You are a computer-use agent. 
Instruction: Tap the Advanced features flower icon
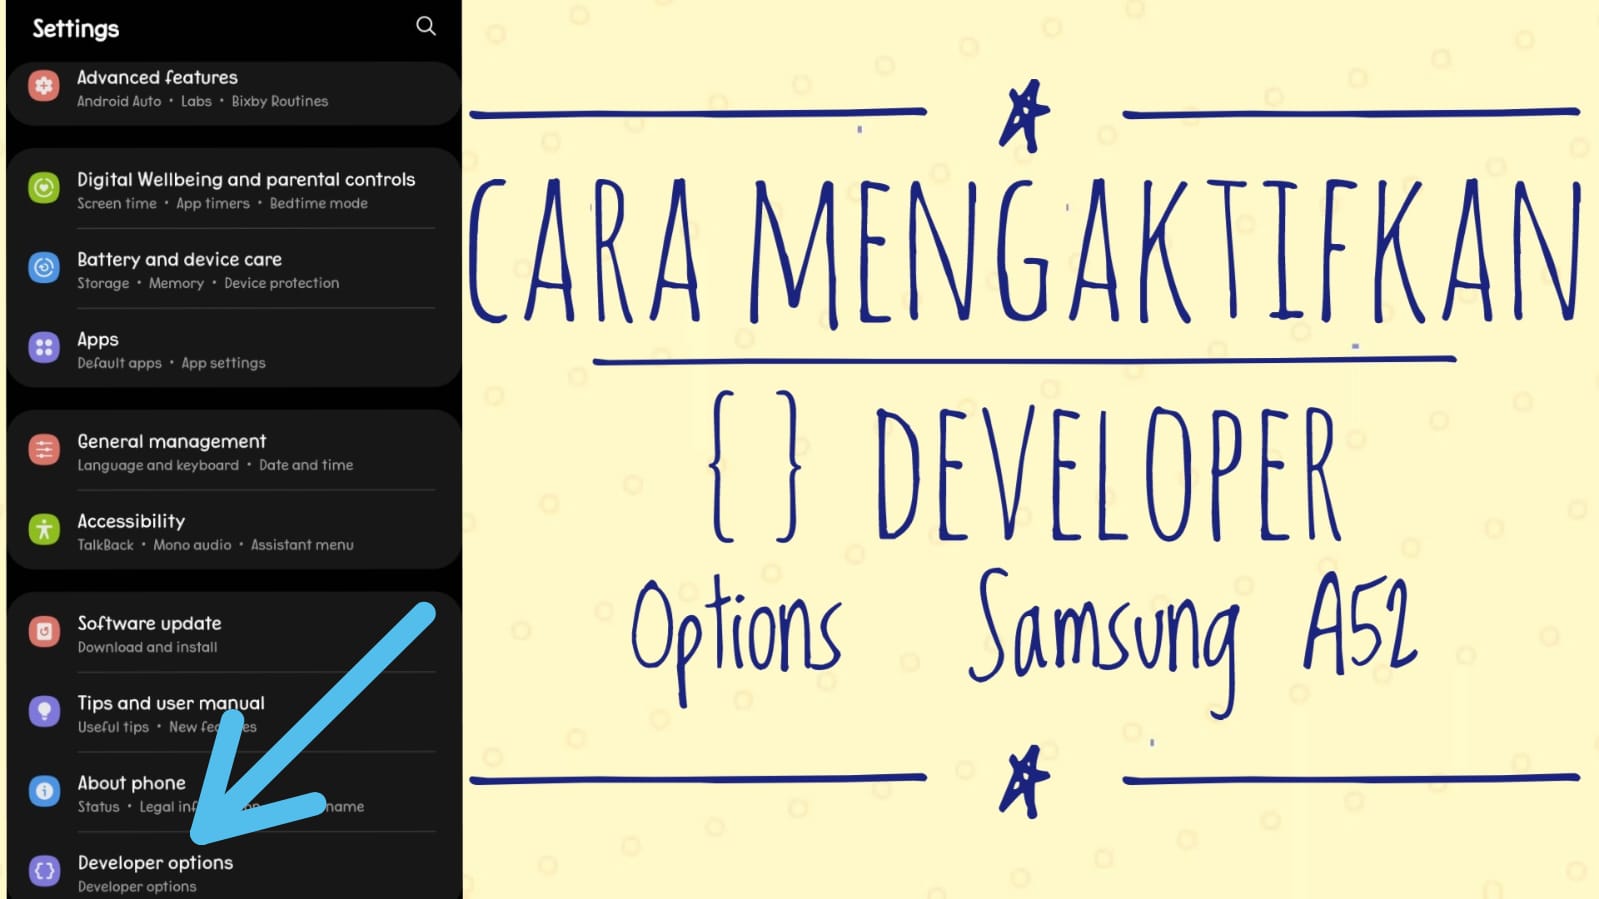(x=44, y=86)
